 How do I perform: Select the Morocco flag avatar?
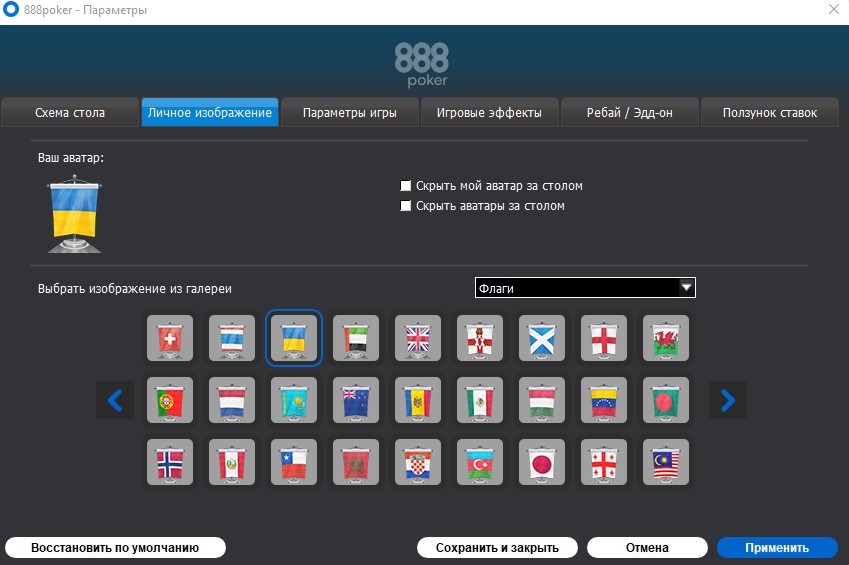[356, 462]
